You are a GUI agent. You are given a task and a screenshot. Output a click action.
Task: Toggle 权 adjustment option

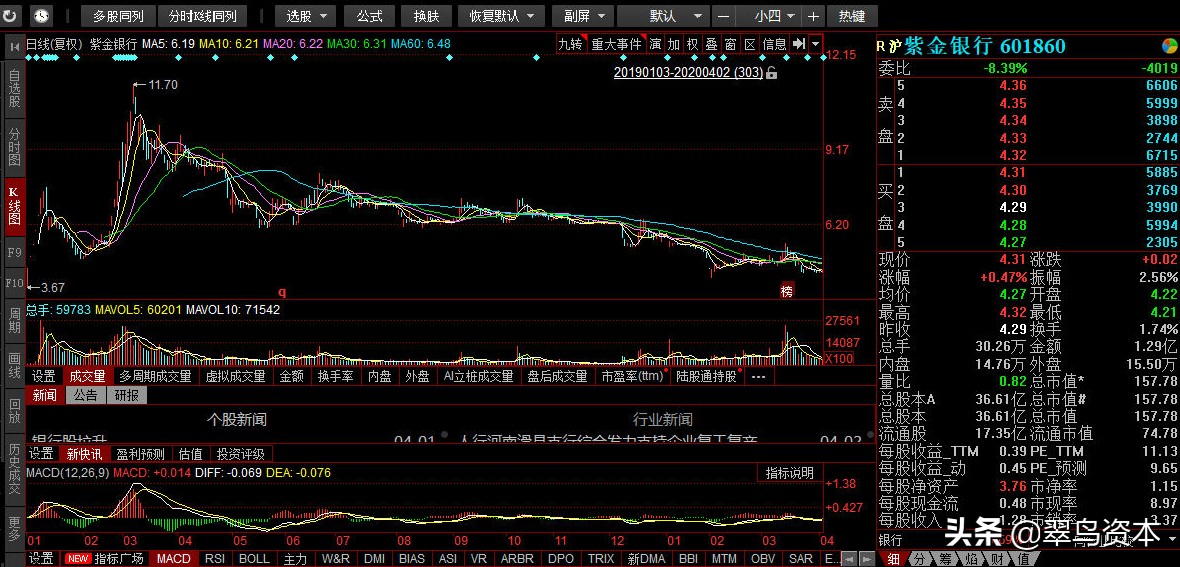[692, 44]
